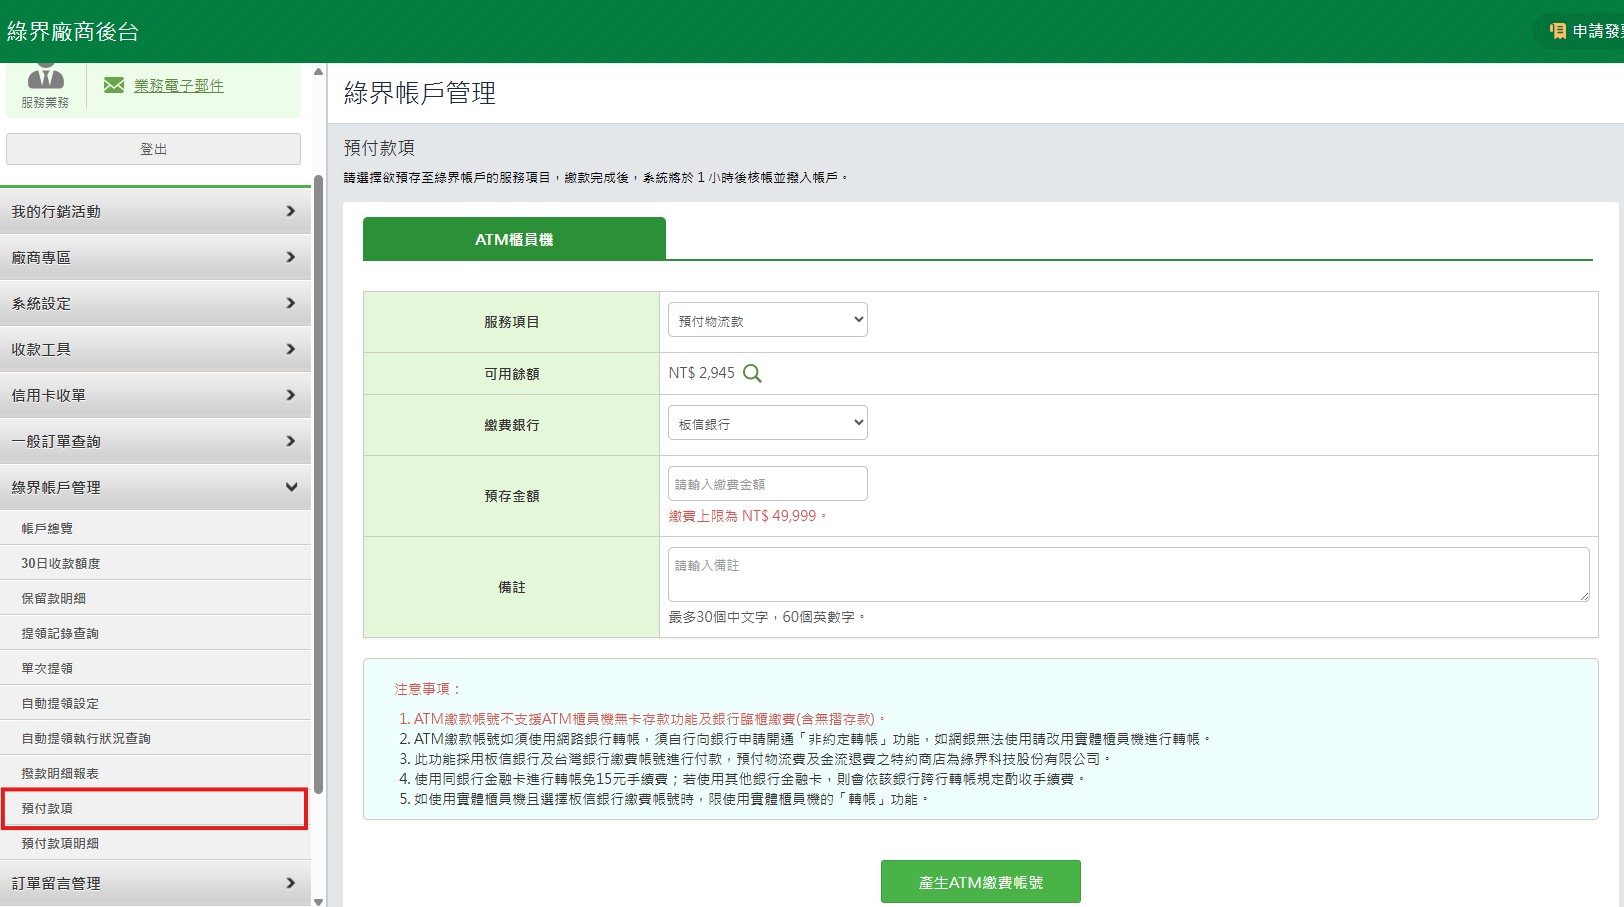Open the 繳費銀行 dropdown showing 板信銀行
The width and height of the screenshot is (1624, 907).
coord(766,422)
